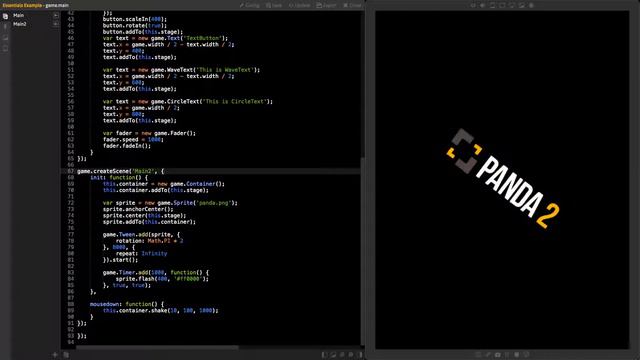Click the second icon in left strip
Viewport: 640px width, 360px height.
click(5, 27)
